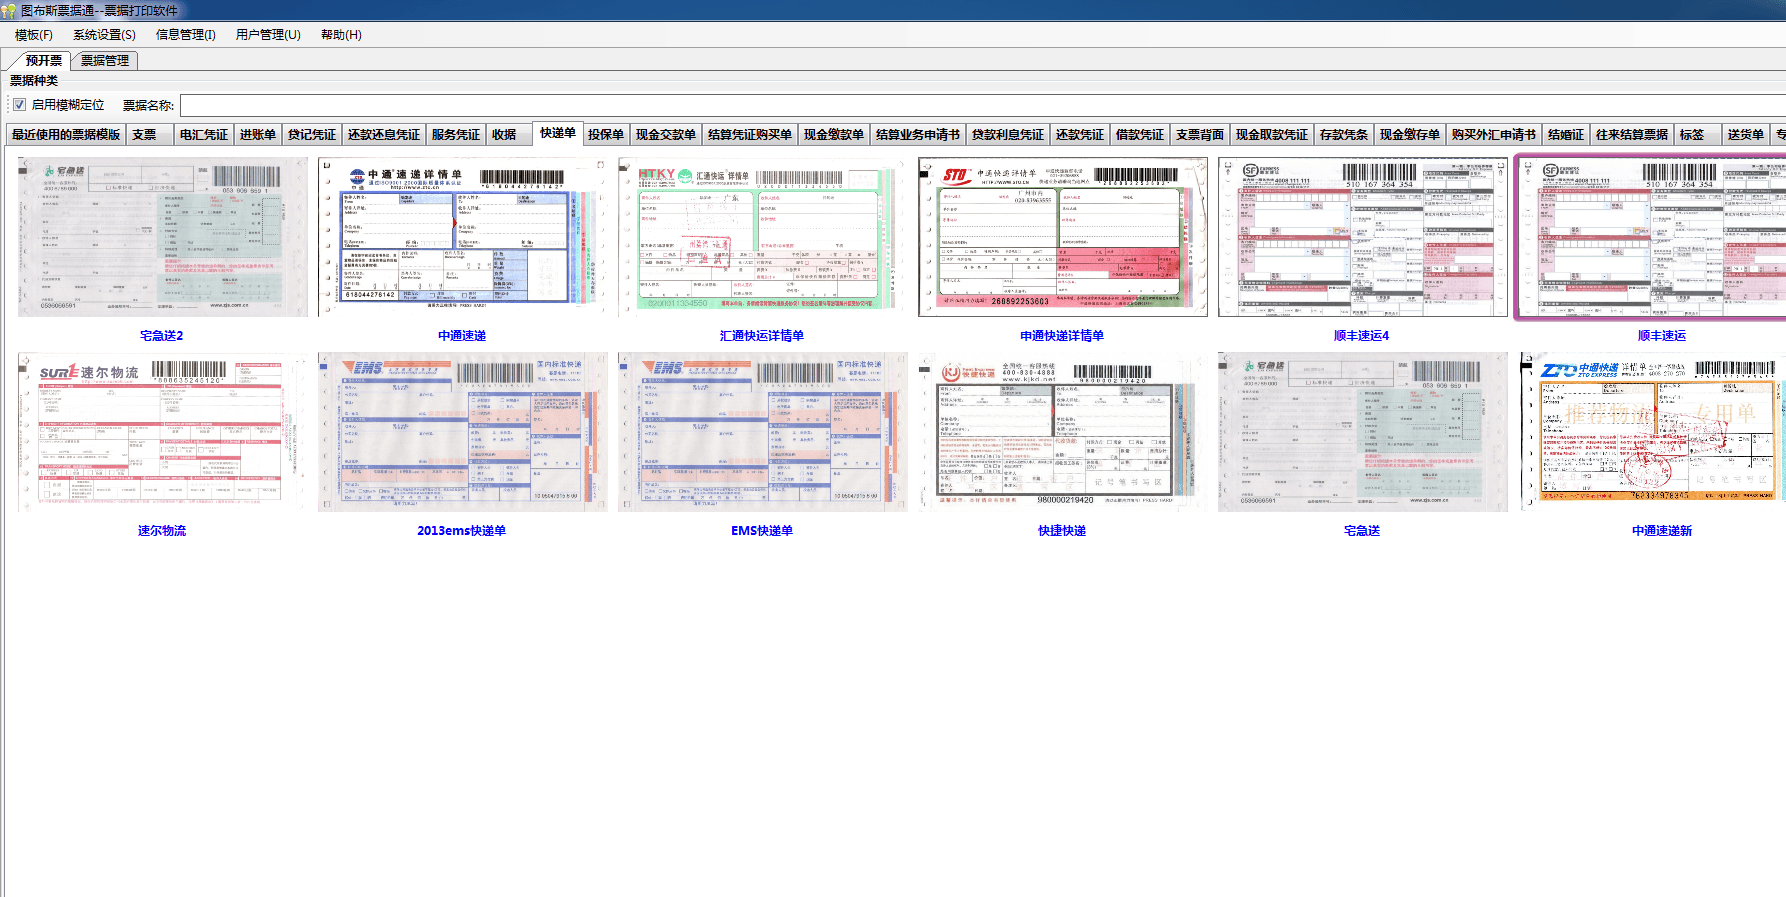Select the 结算凭证购买单 category tab
This screenshot has height=897, width=1786.
[749, 135]
